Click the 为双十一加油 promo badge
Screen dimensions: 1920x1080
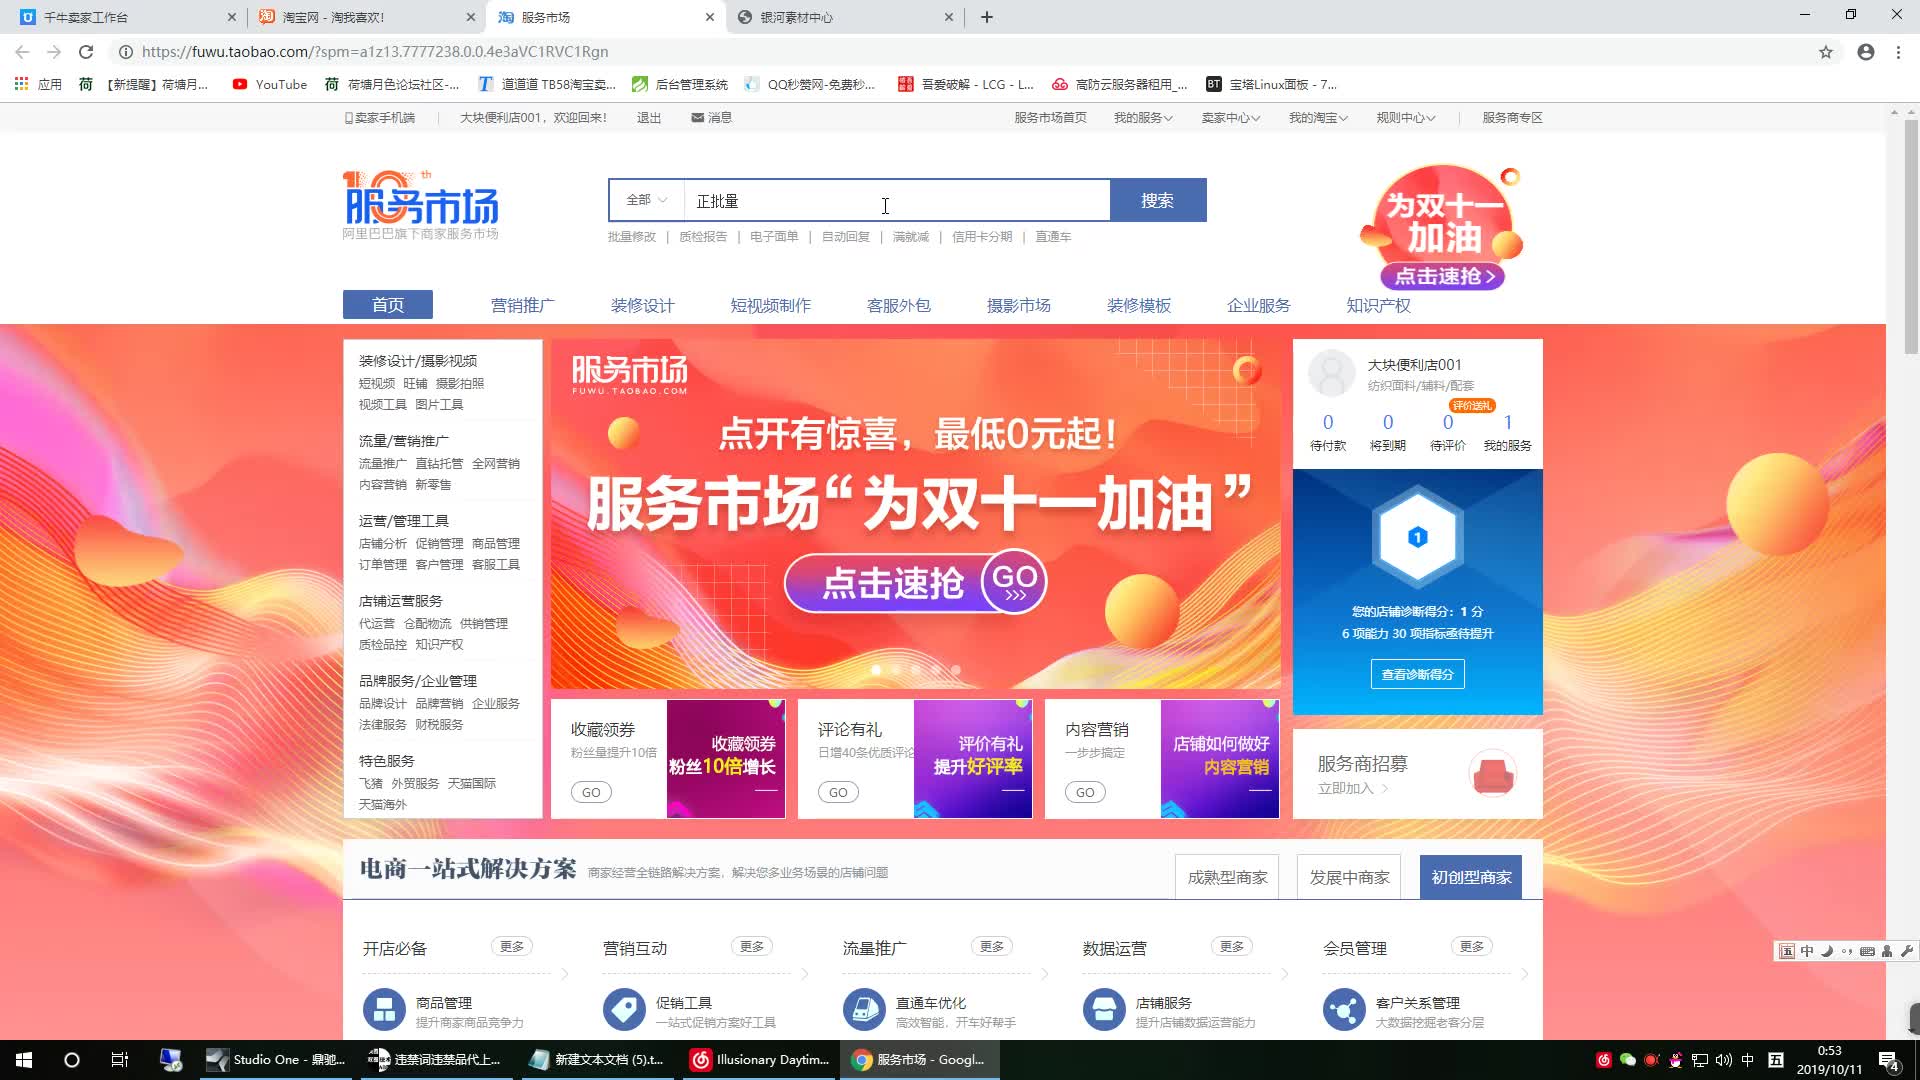1440,228
